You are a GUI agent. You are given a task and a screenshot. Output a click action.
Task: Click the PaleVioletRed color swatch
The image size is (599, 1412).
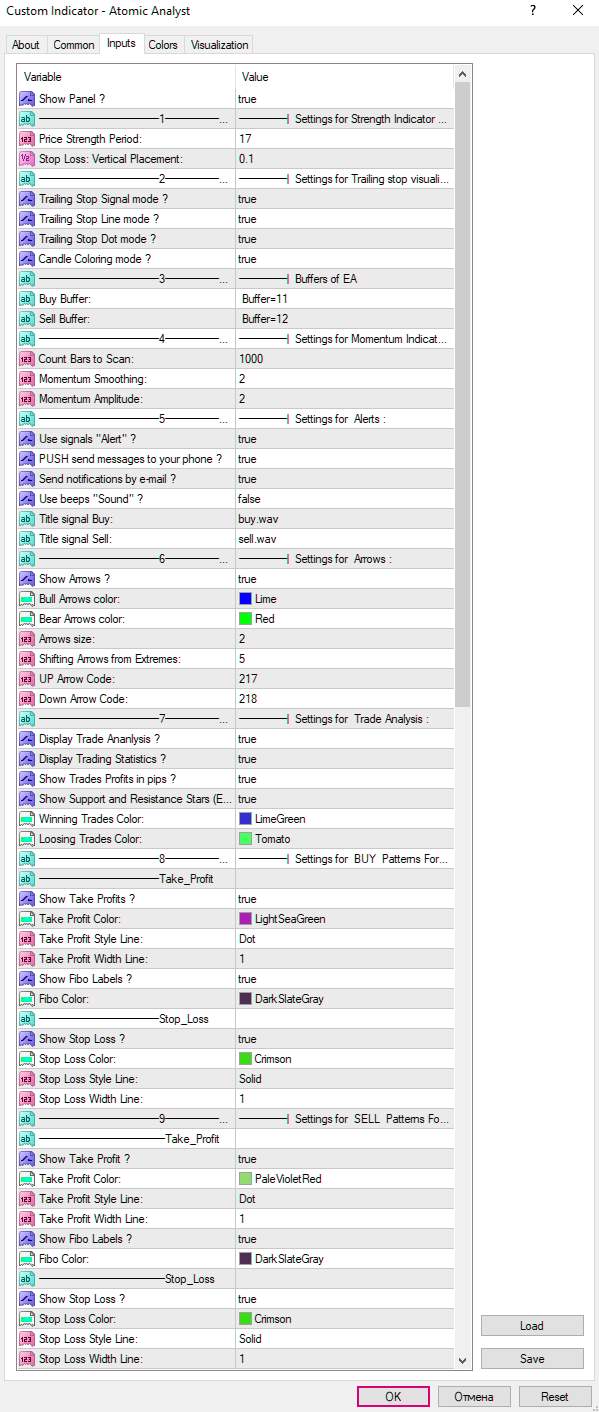point(245,1179)
